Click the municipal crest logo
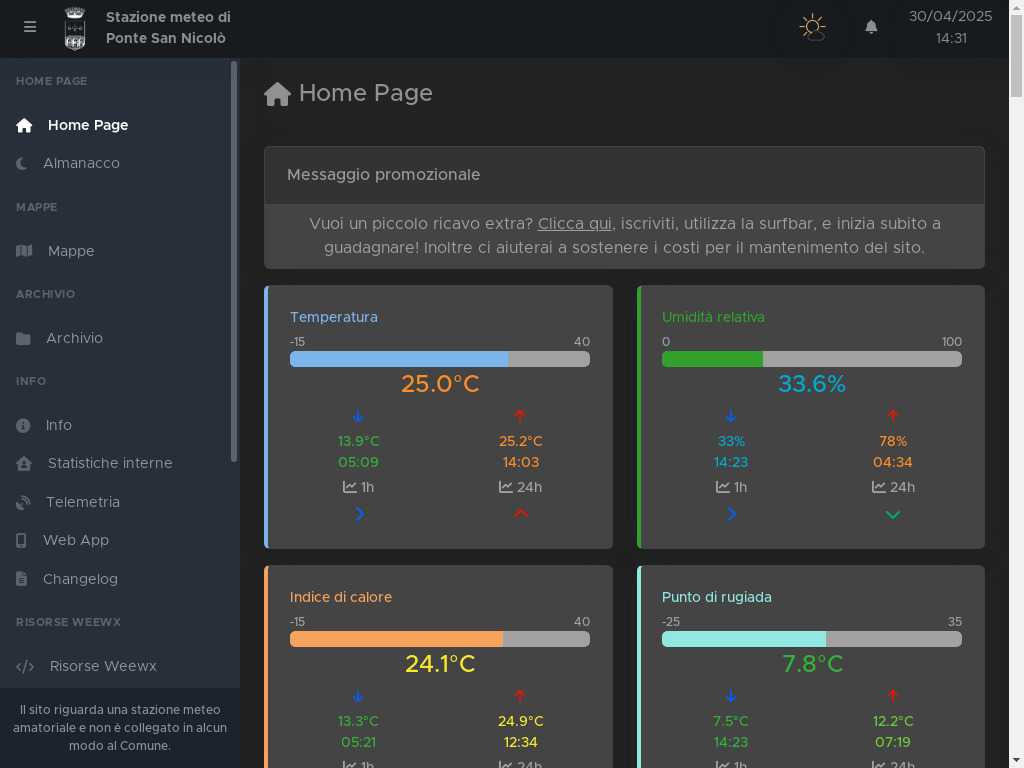1024x768 pixels. [x=75, y=28]
